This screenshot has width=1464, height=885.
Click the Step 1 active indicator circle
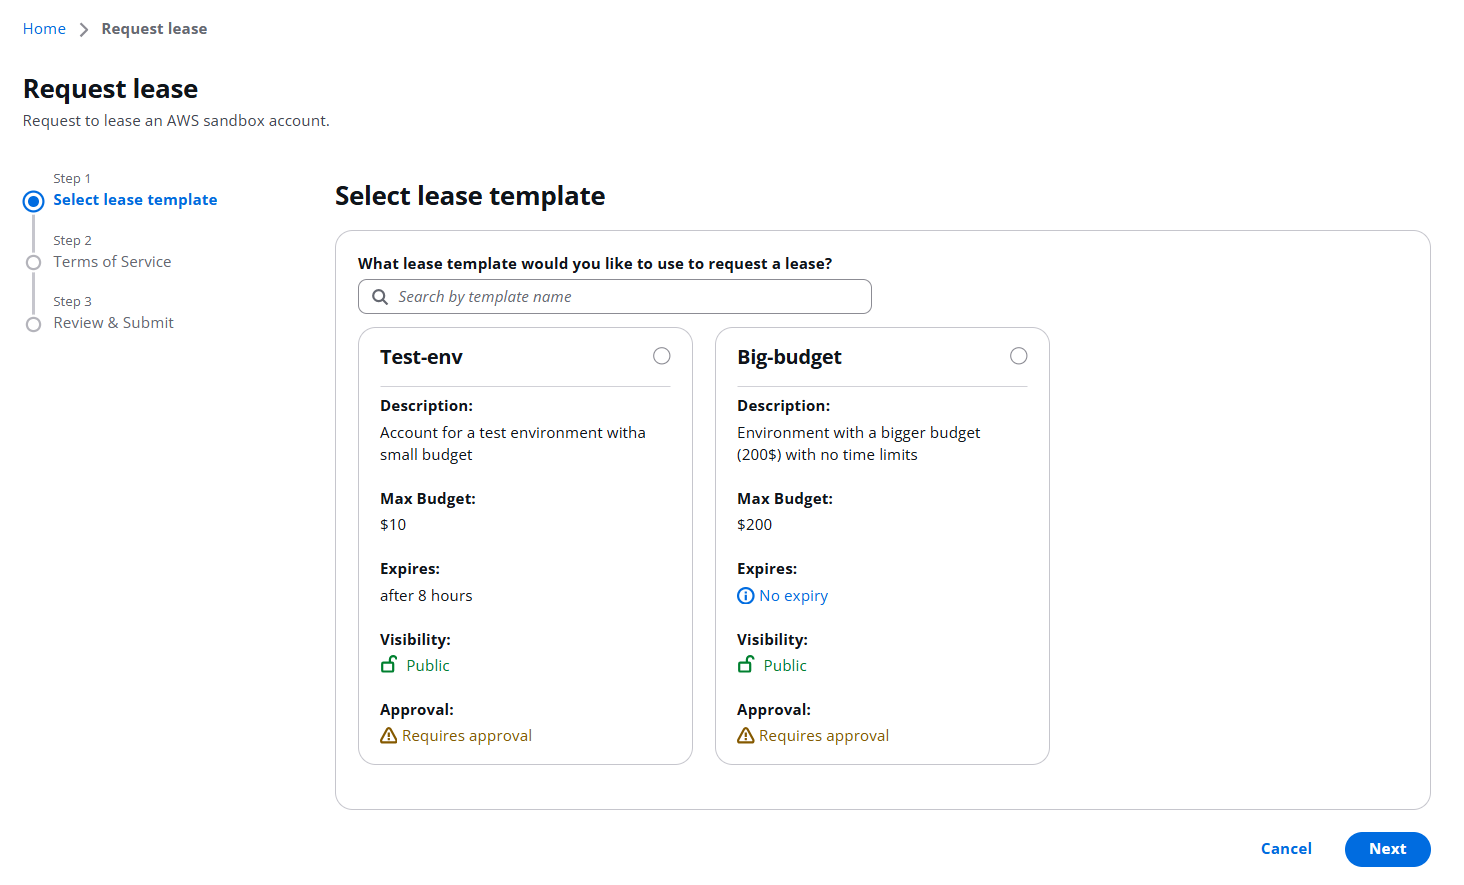(34, 201)
